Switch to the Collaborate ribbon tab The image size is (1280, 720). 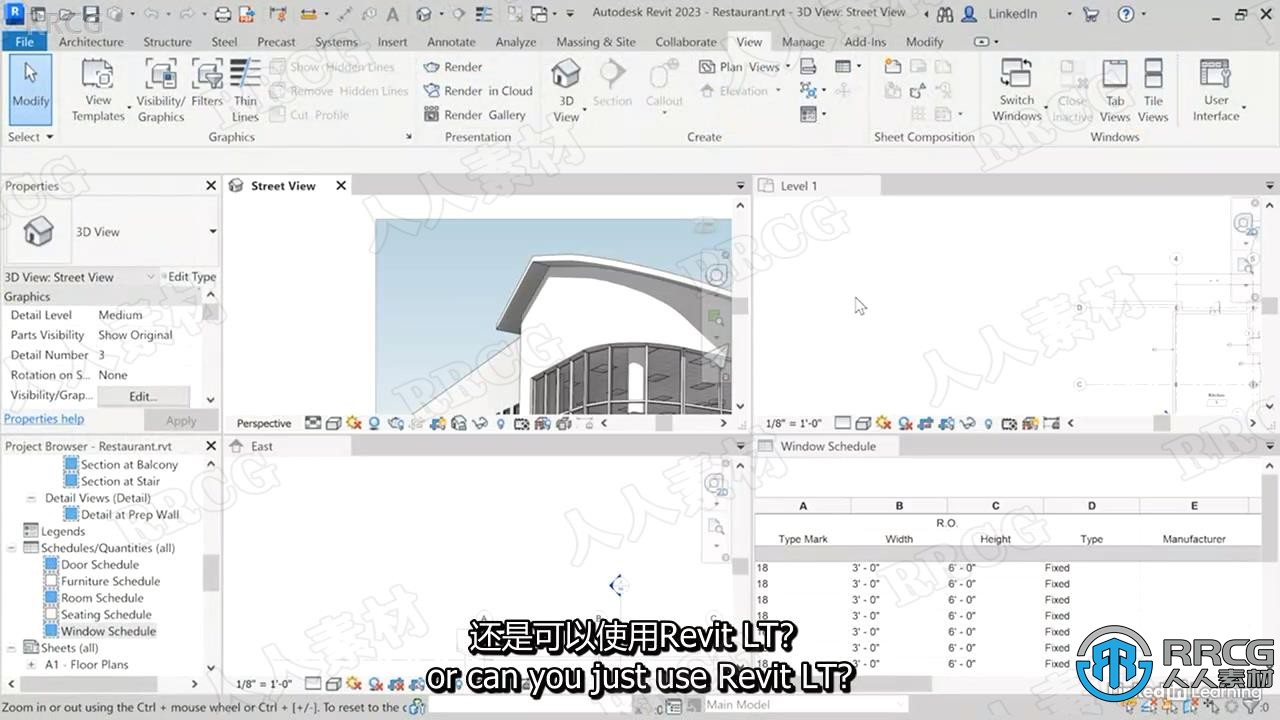pyautogui.click(x=686, y=42)
